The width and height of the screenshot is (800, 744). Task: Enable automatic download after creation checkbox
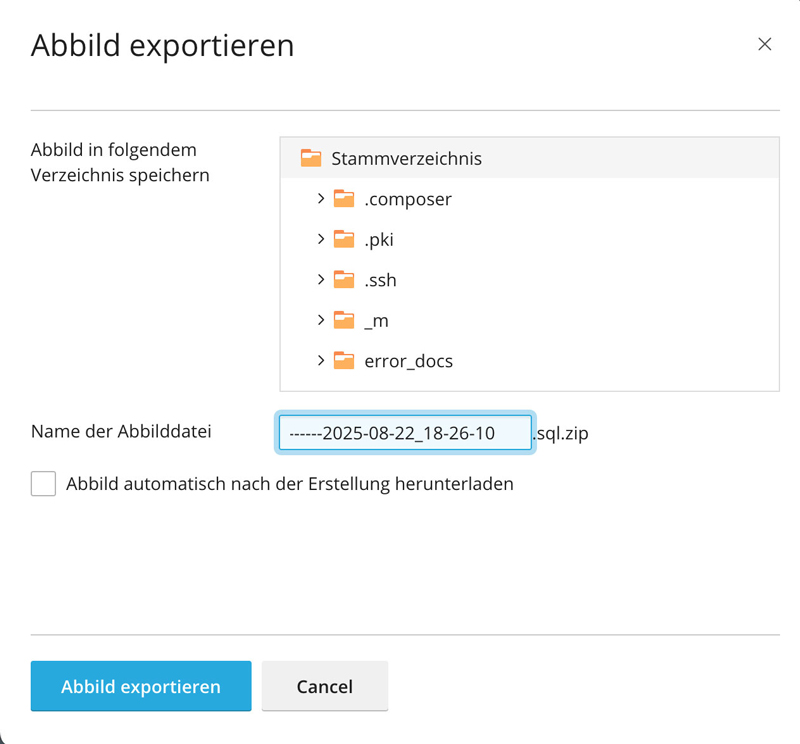(43, 484)
